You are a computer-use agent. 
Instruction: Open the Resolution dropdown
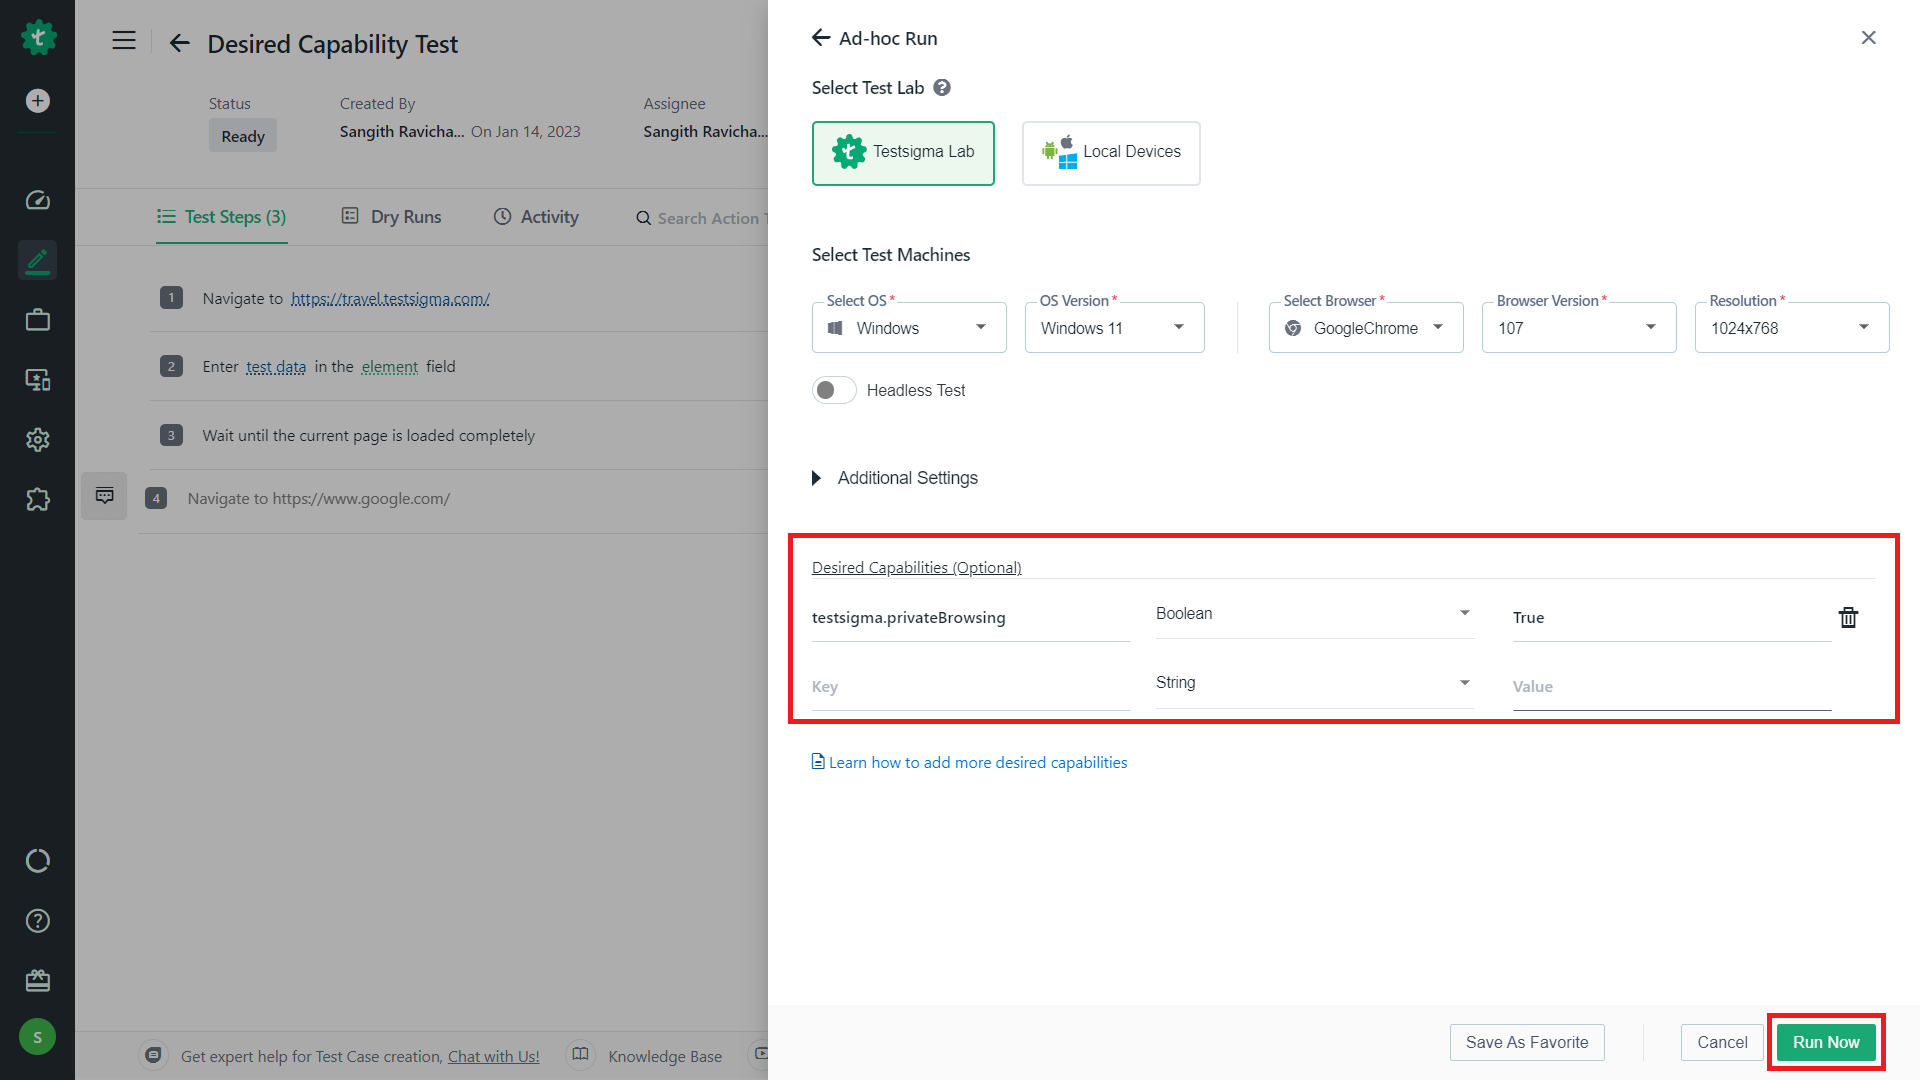[x=1792, y=328]
